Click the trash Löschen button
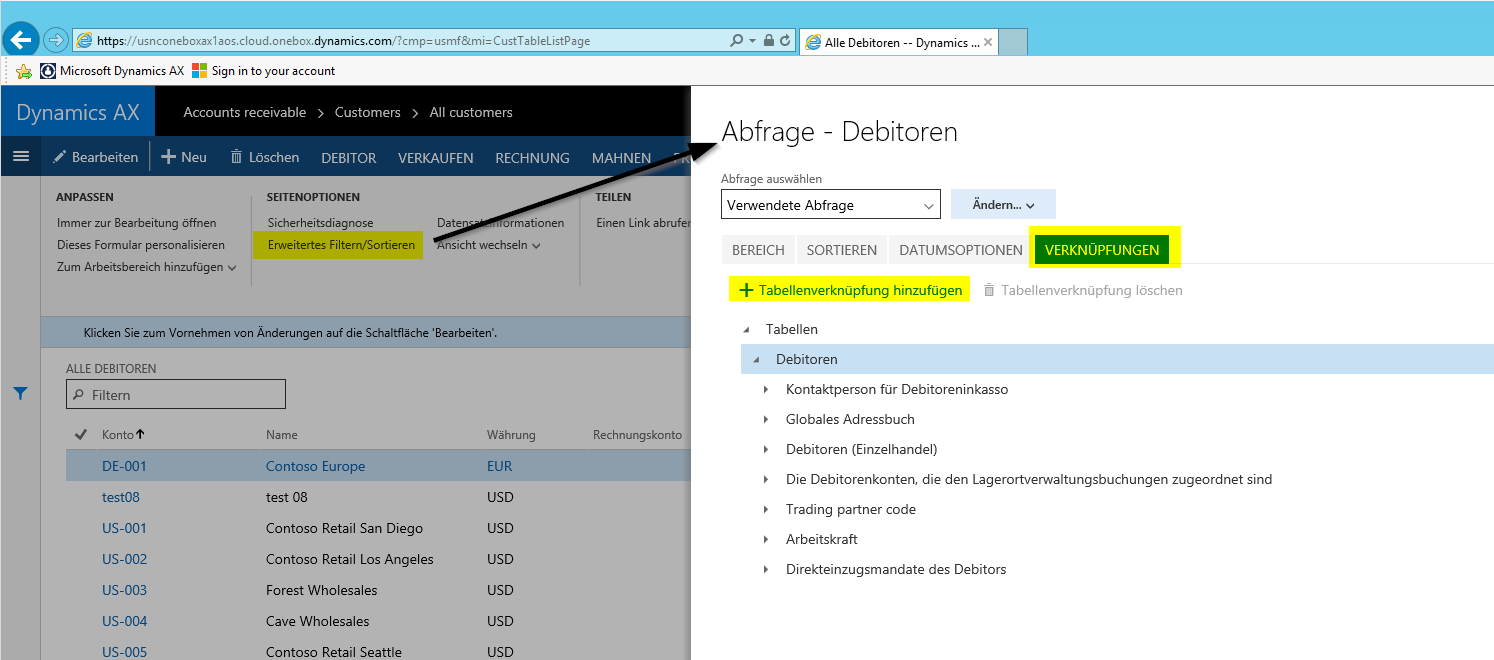 point(265,157)
